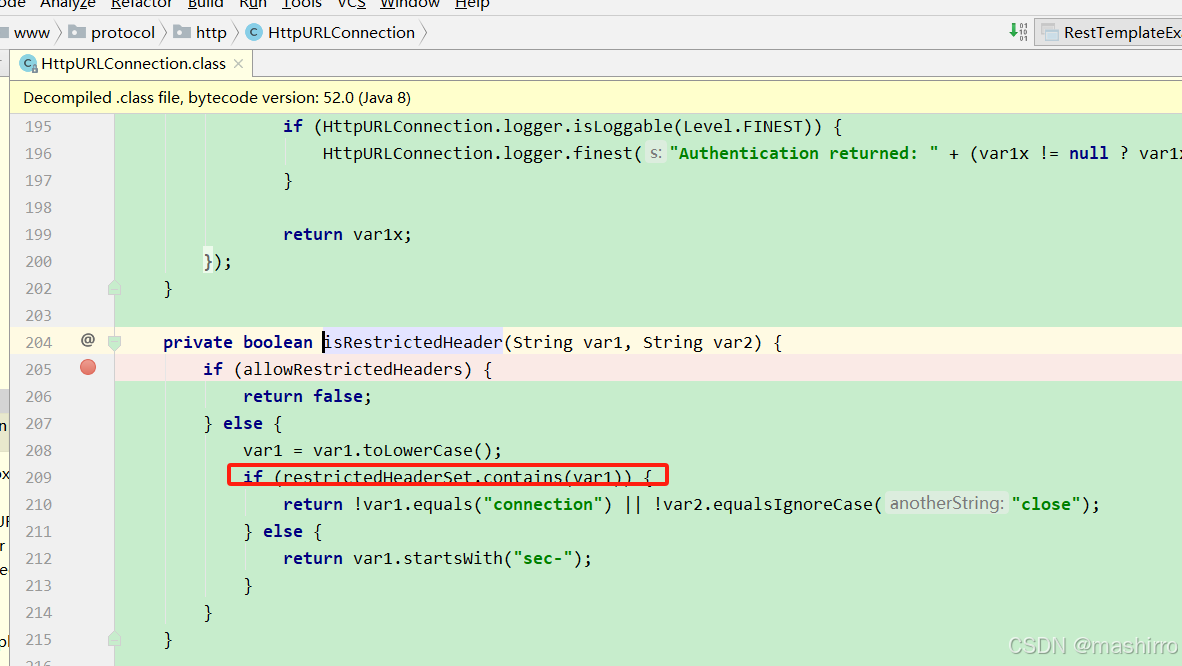Click the fold end marker on line 215
1182x666 pixels.
pyautogui.click(x=115, y=639)
